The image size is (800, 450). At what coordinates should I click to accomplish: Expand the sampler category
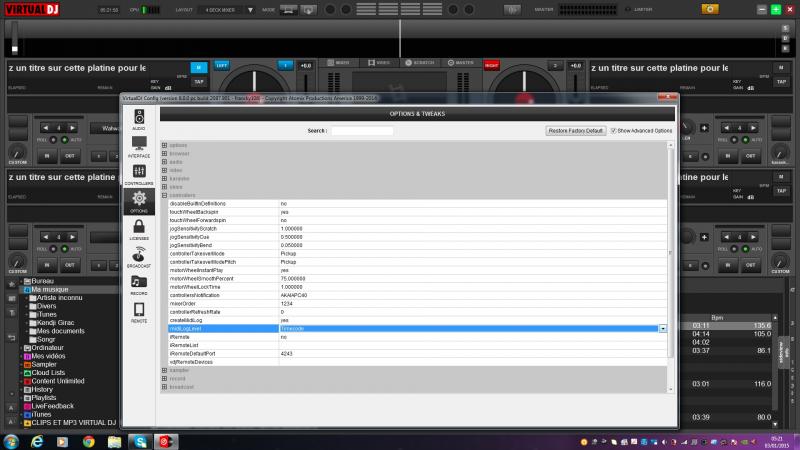[x=164, y=370]
